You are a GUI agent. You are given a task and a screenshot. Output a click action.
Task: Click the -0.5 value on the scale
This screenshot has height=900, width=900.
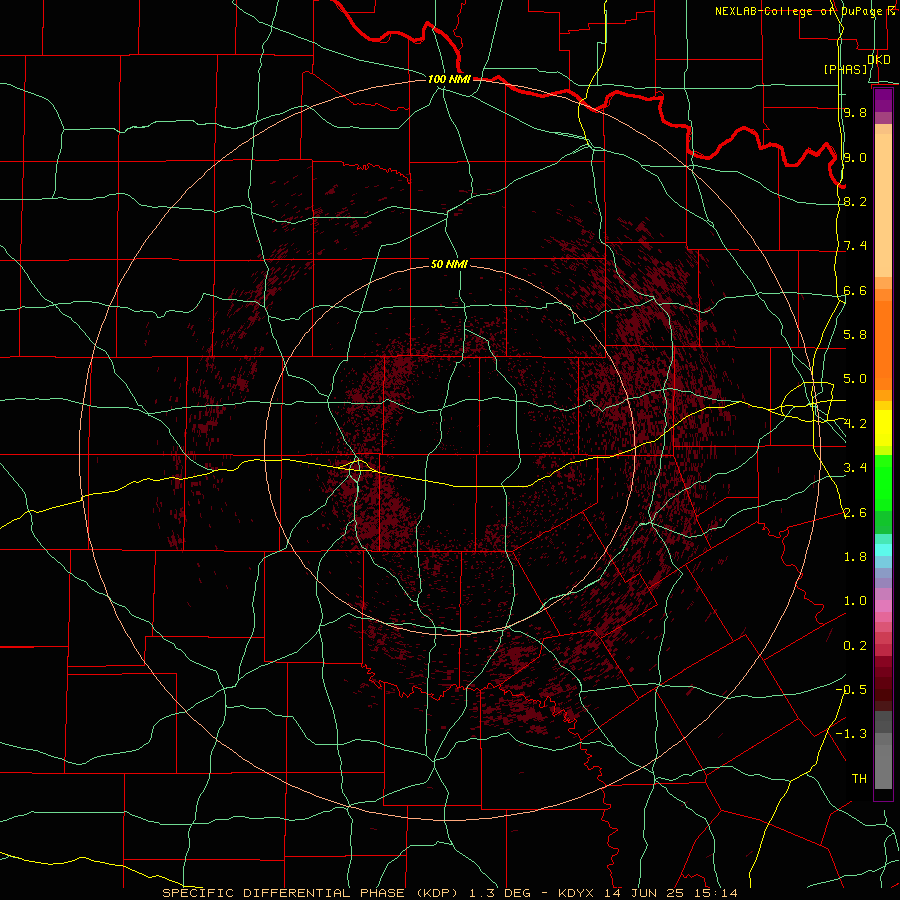851,690
